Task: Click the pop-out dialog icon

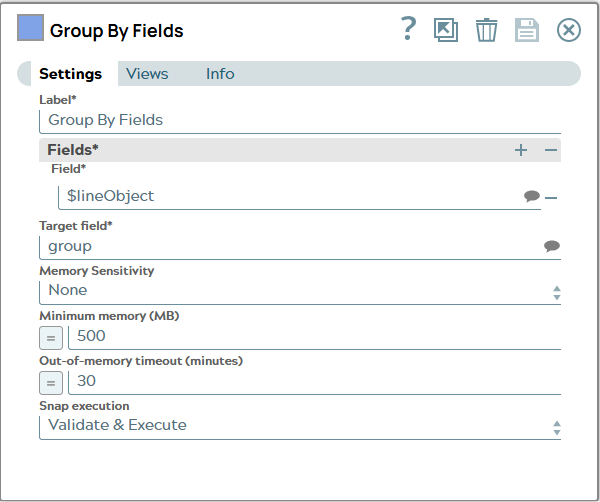Action: pyautogui.click(x=446, y=30)
